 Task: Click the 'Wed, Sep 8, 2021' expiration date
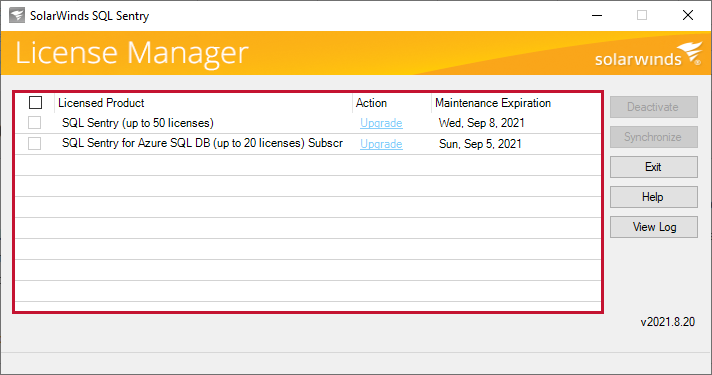pos(481,123)
